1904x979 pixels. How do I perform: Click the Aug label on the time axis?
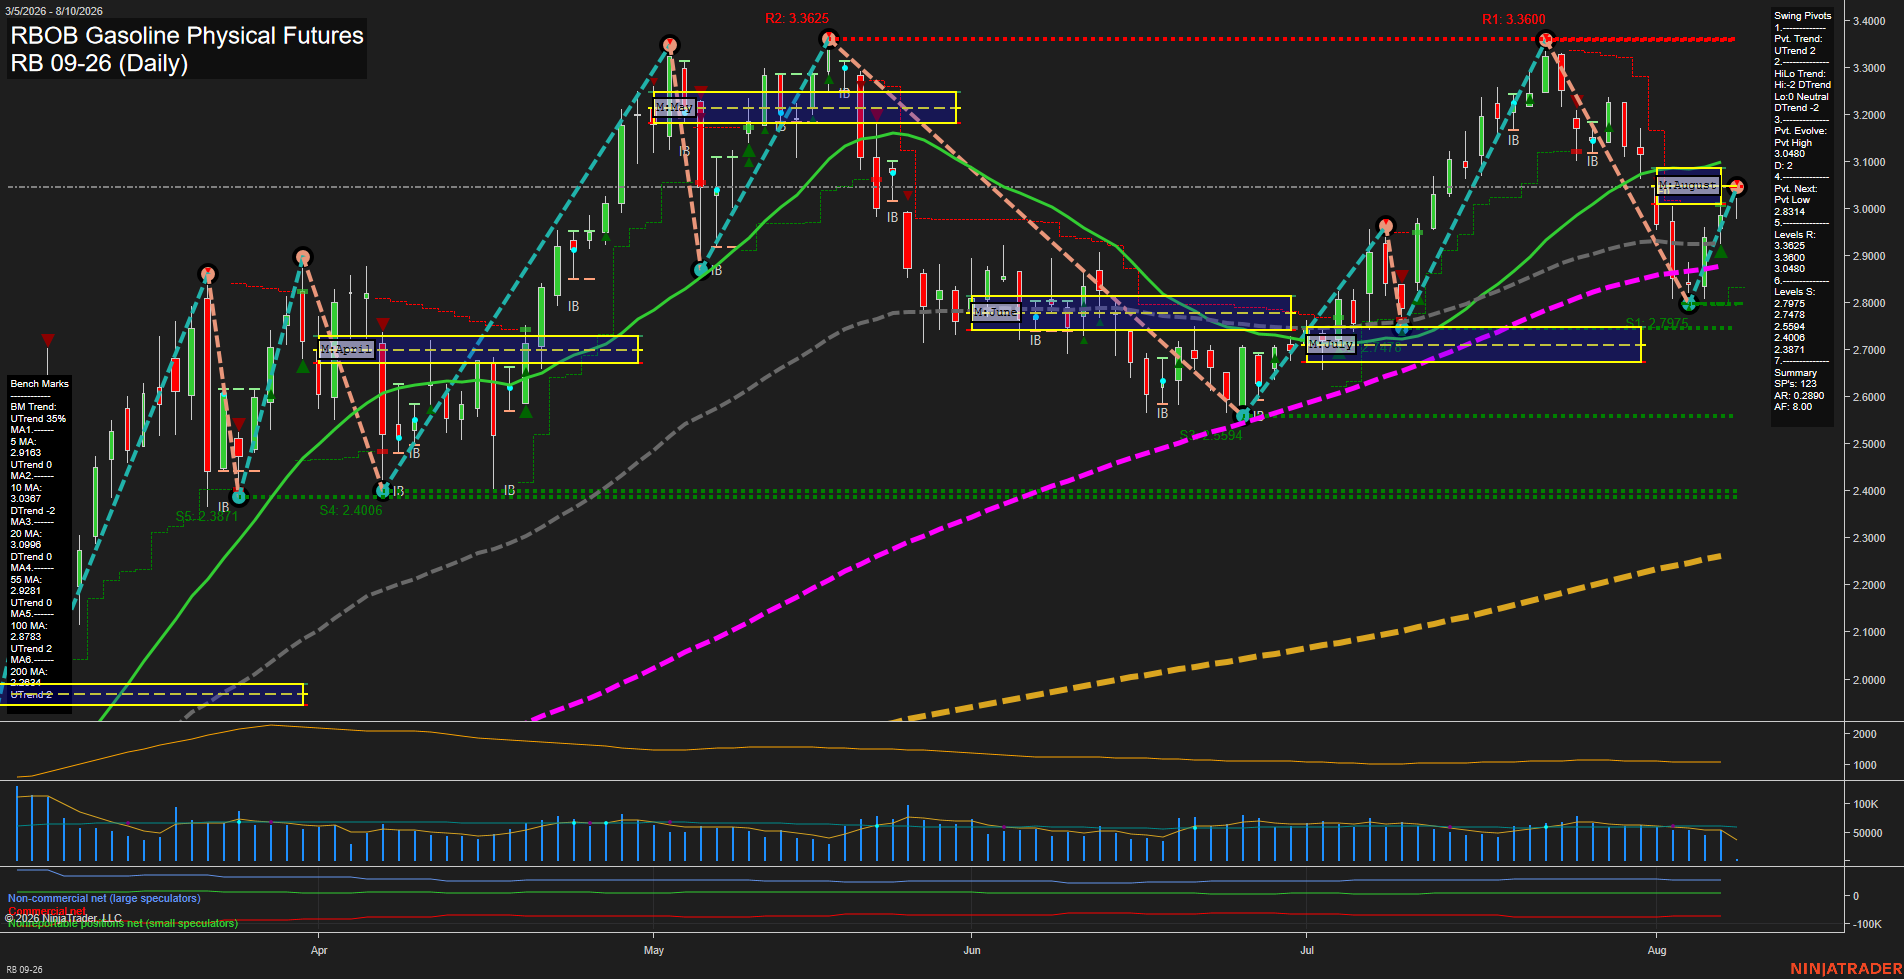1657,950
